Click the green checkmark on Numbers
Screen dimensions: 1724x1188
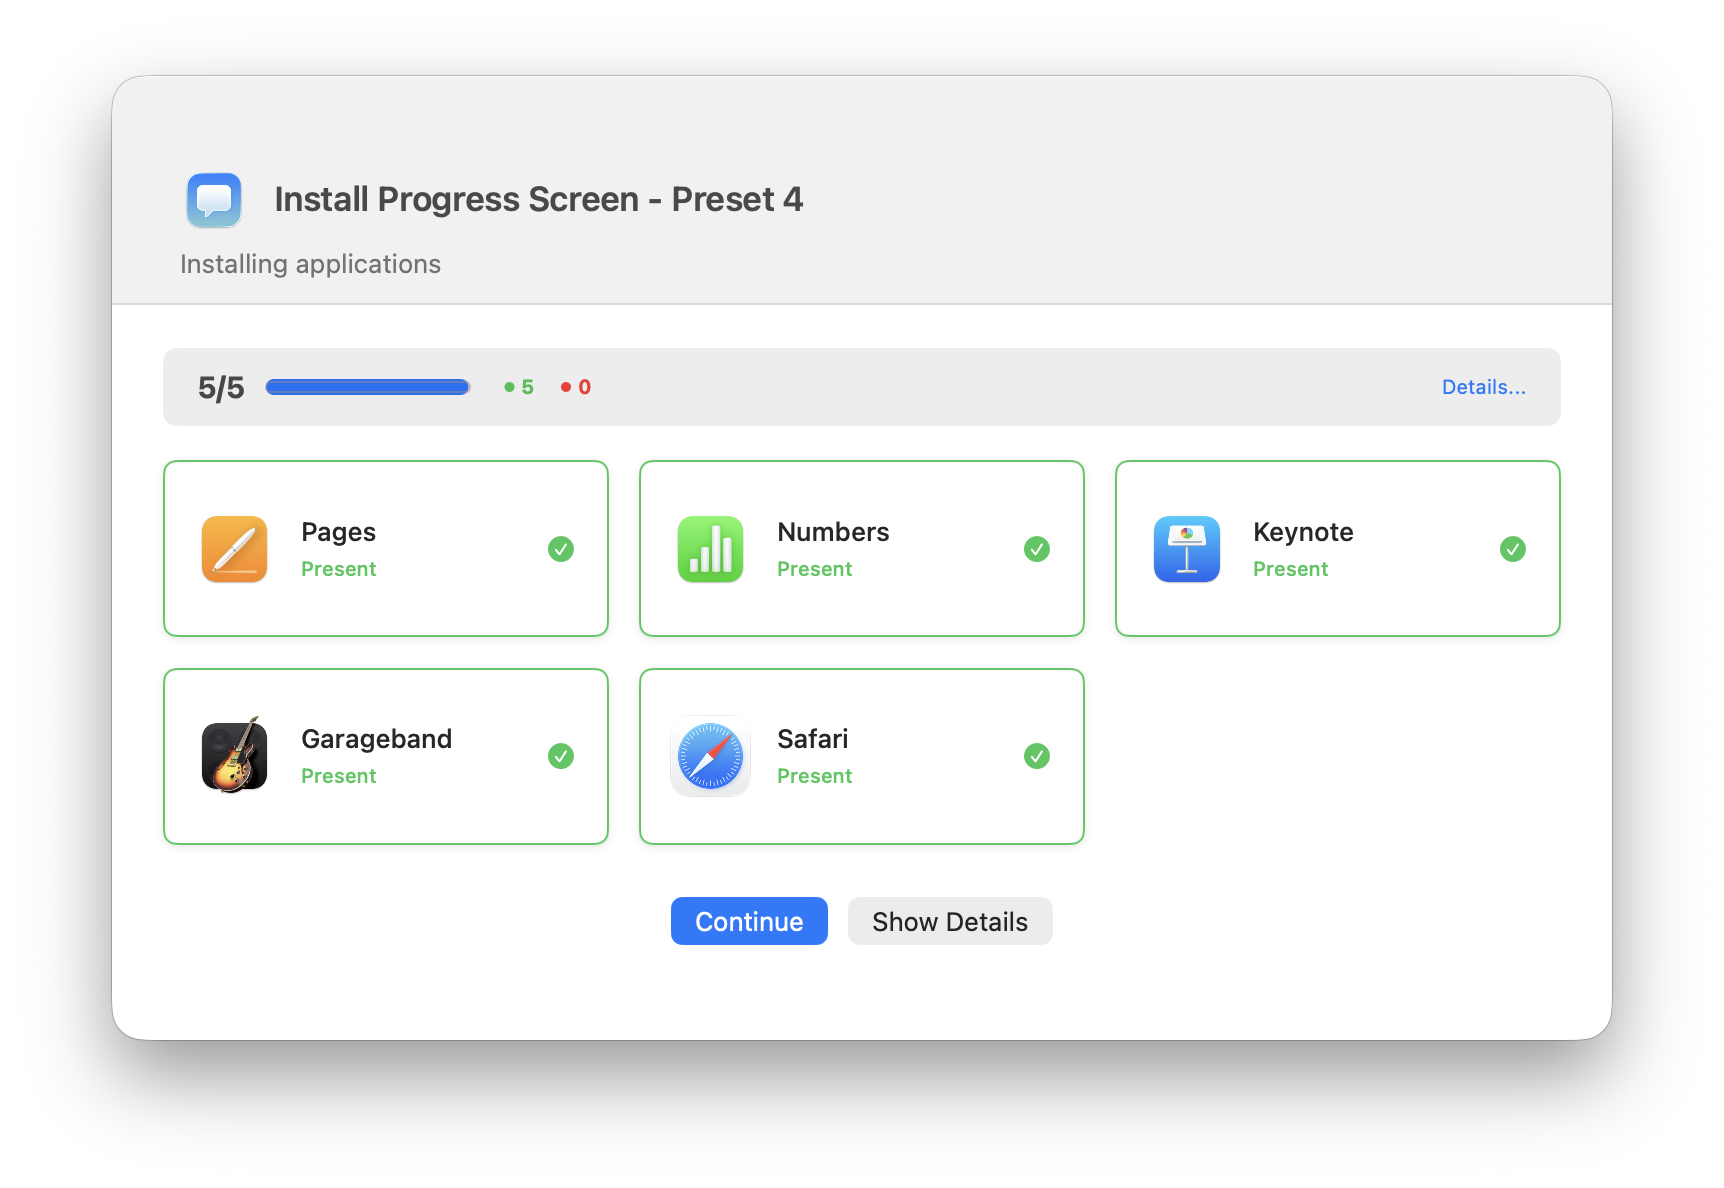tap(1037, 549)
